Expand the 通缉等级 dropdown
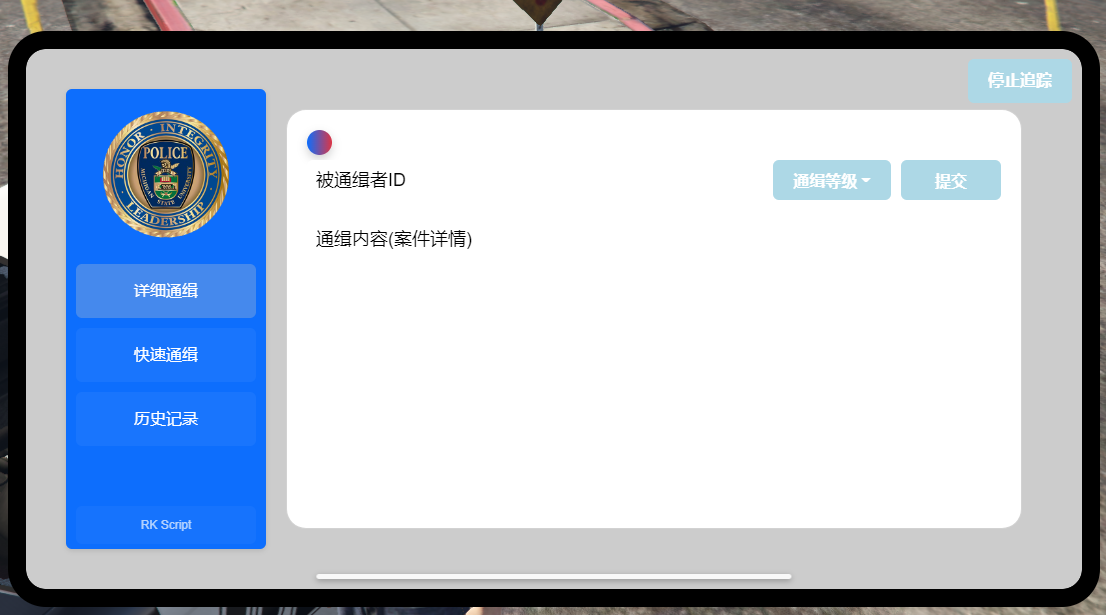The width and height of the screenshot is (1106, 615). pos(832,181)
